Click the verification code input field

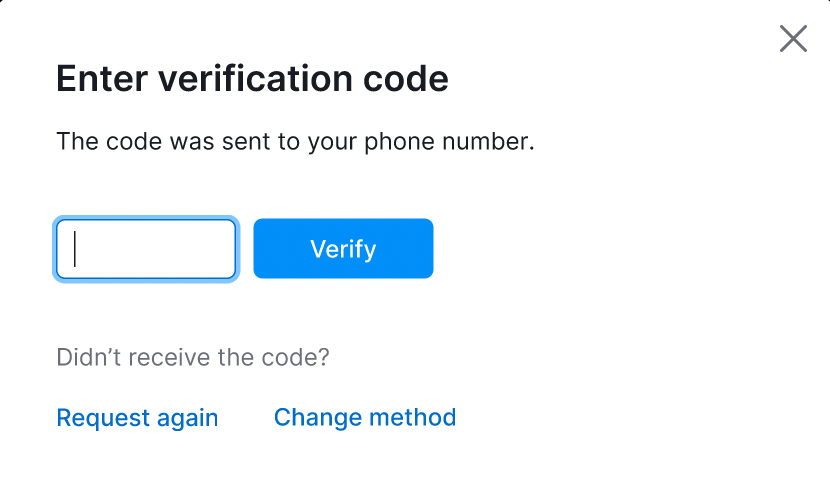tap(146, 249)
